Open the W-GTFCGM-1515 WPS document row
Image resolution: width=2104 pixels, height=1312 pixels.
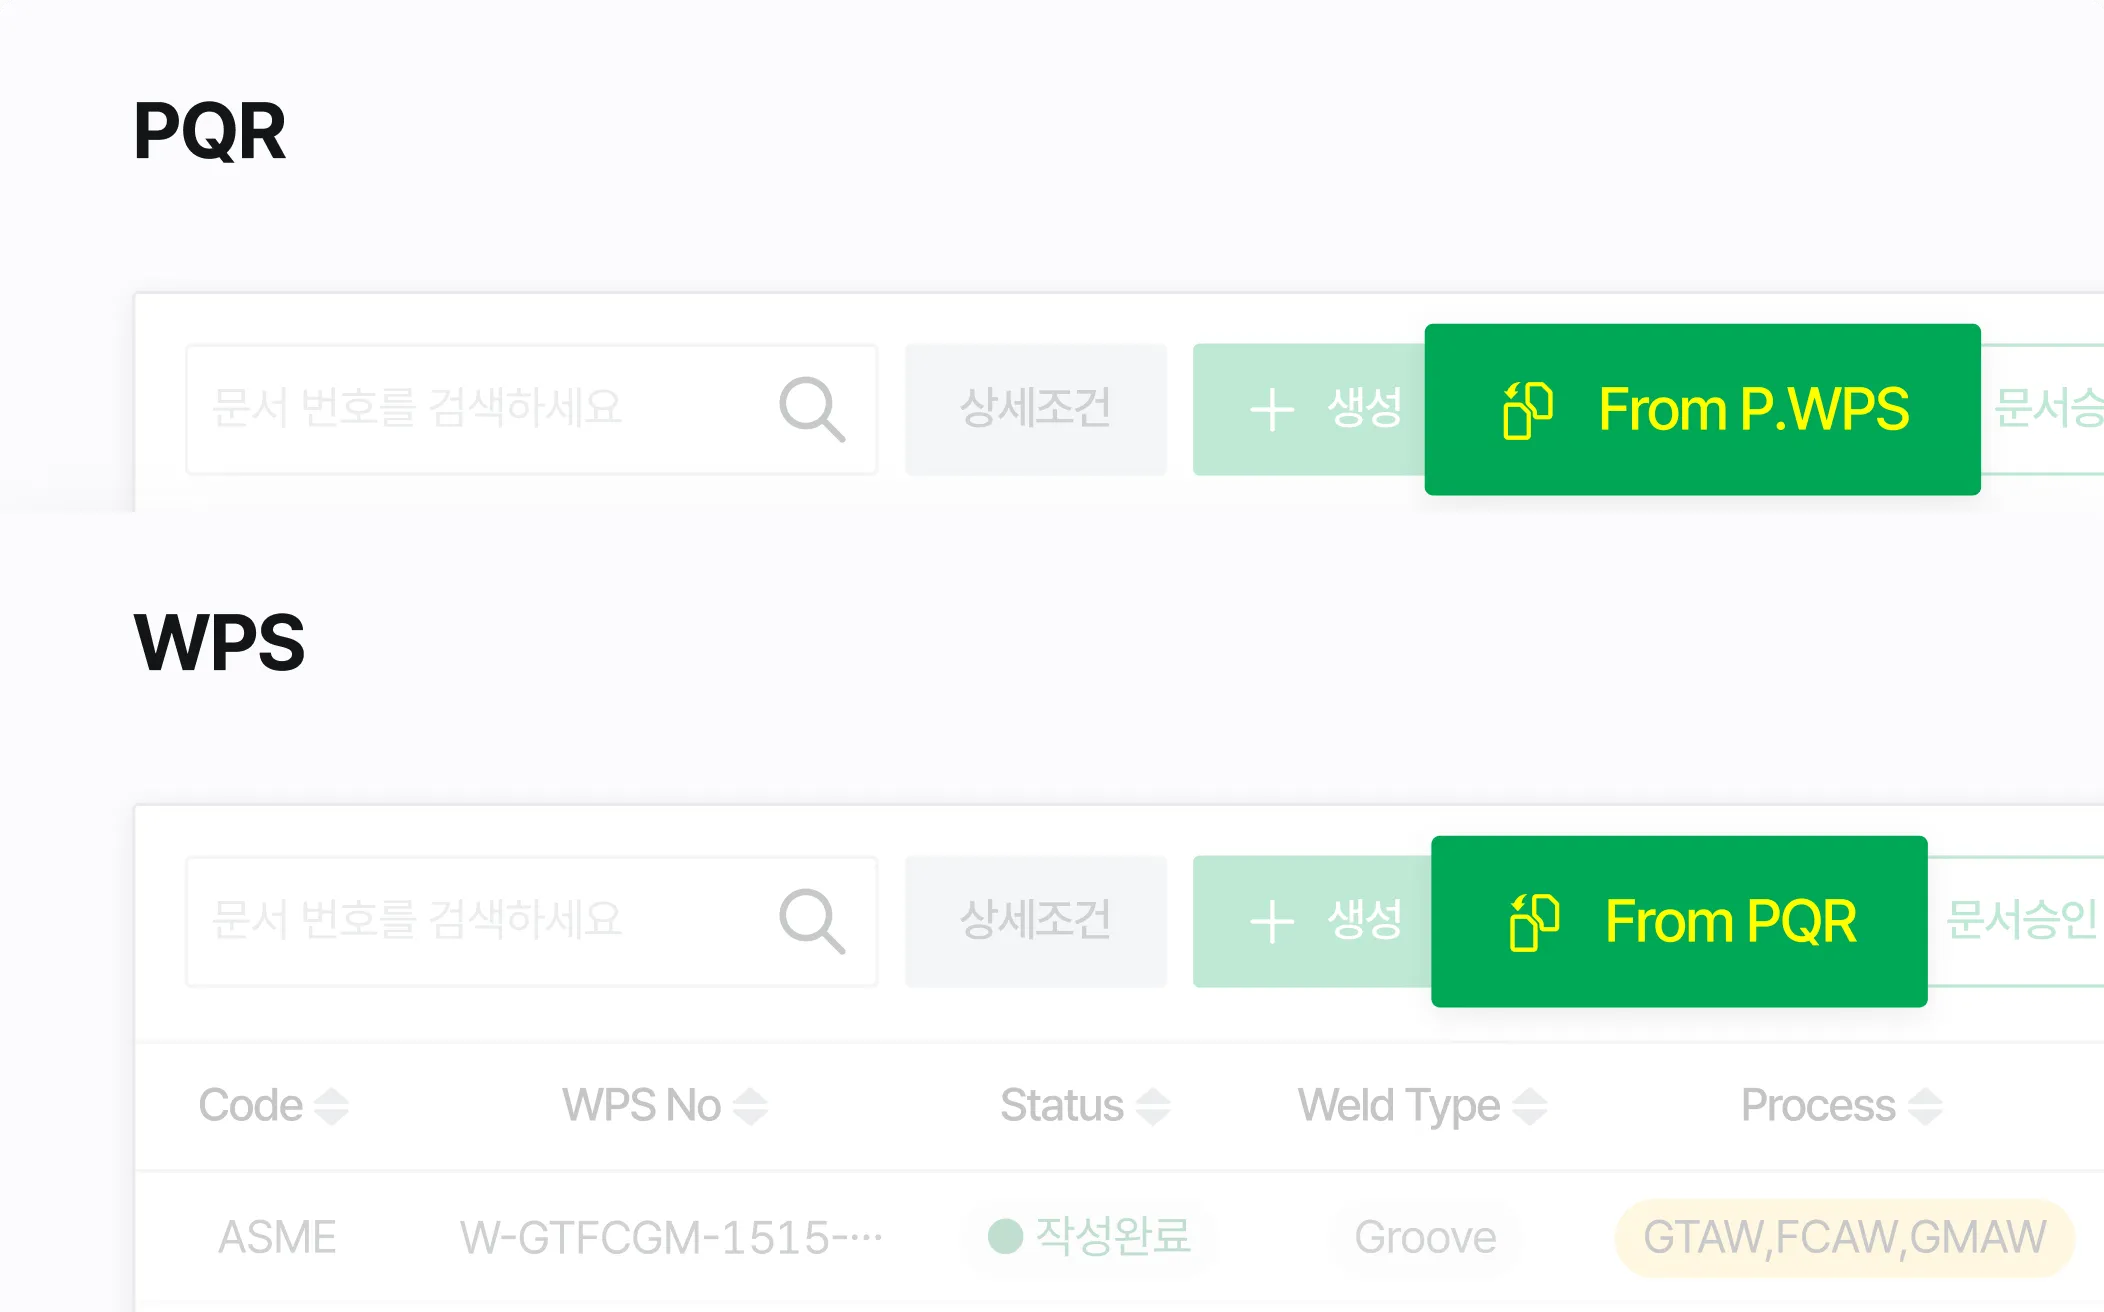pyautogui.click(x=670, y=1238)
